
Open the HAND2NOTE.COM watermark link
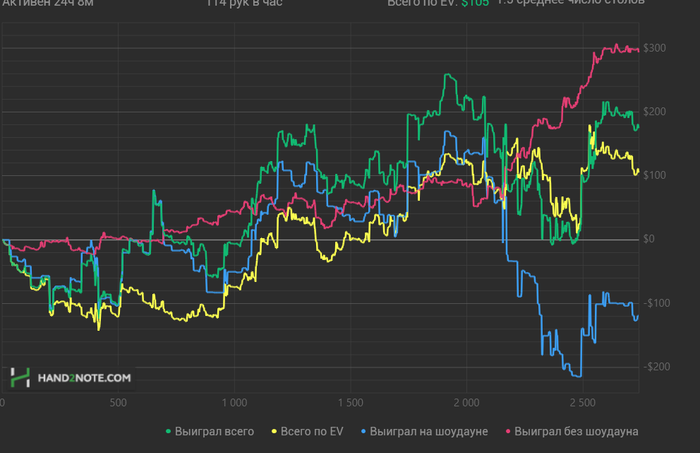(x=84, y=378)
